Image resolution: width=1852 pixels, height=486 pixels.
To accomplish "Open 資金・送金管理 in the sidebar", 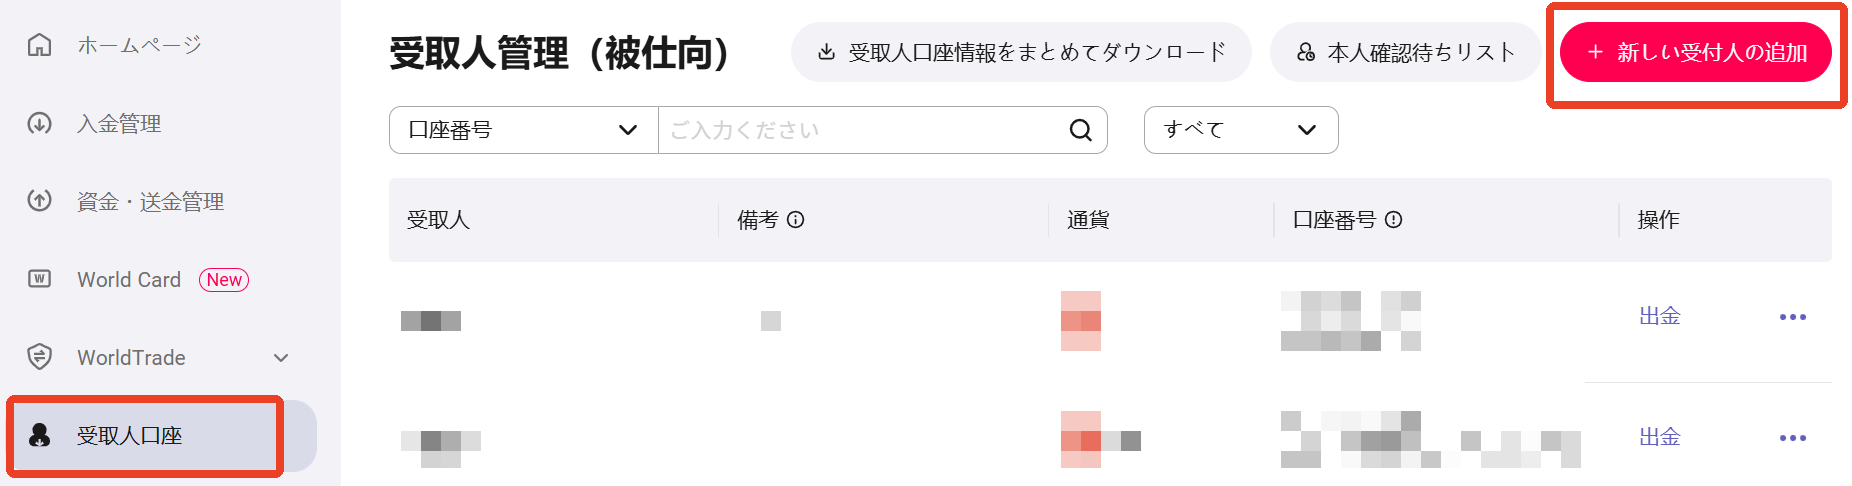I will tap(151, 201).
